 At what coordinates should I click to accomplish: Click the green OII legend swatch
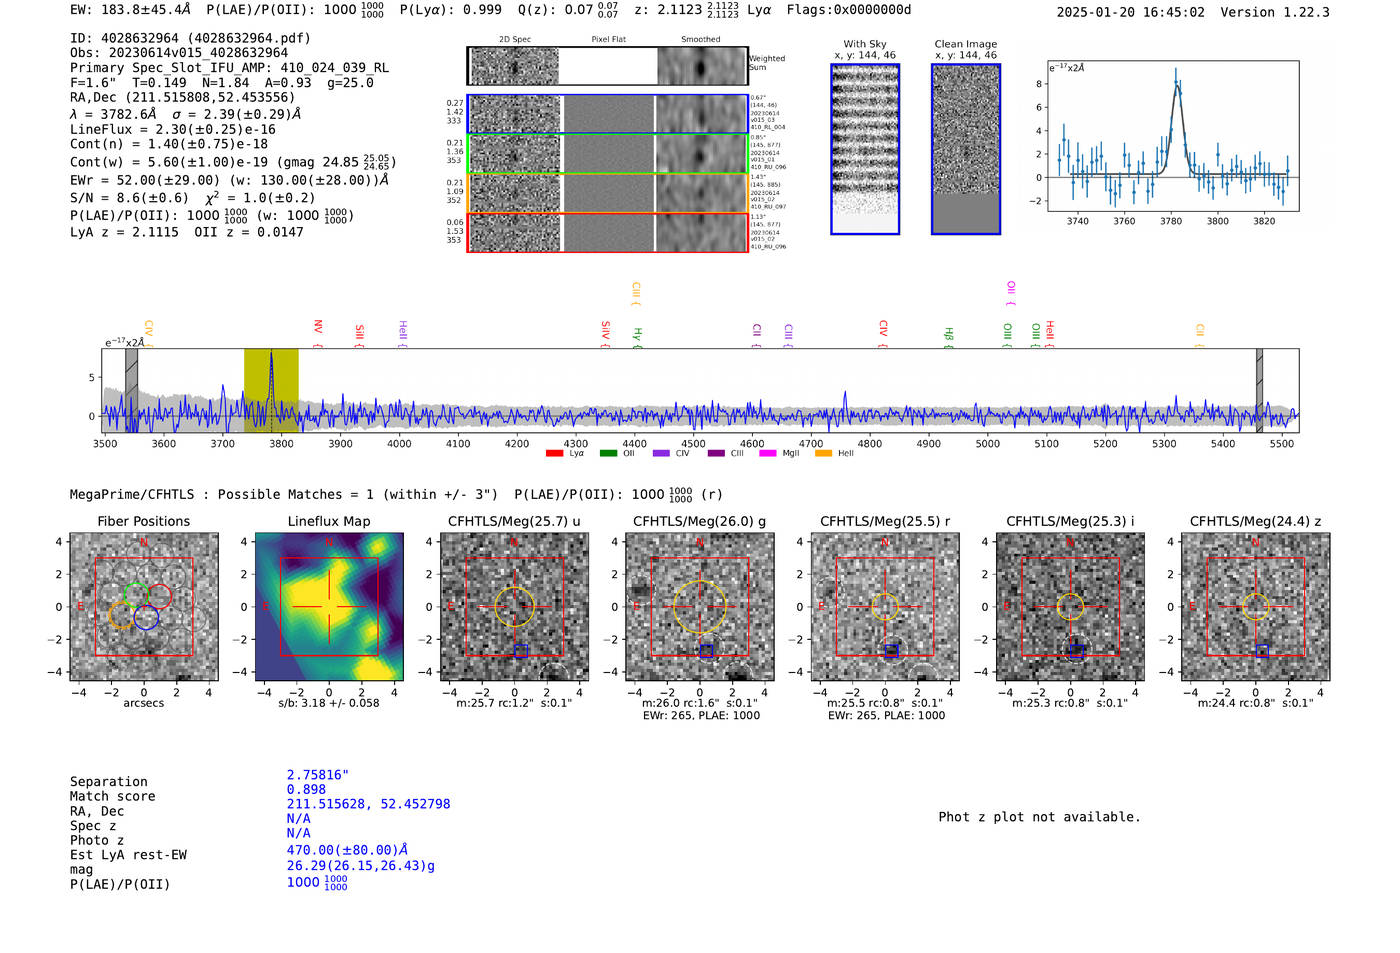click(608, 453)
